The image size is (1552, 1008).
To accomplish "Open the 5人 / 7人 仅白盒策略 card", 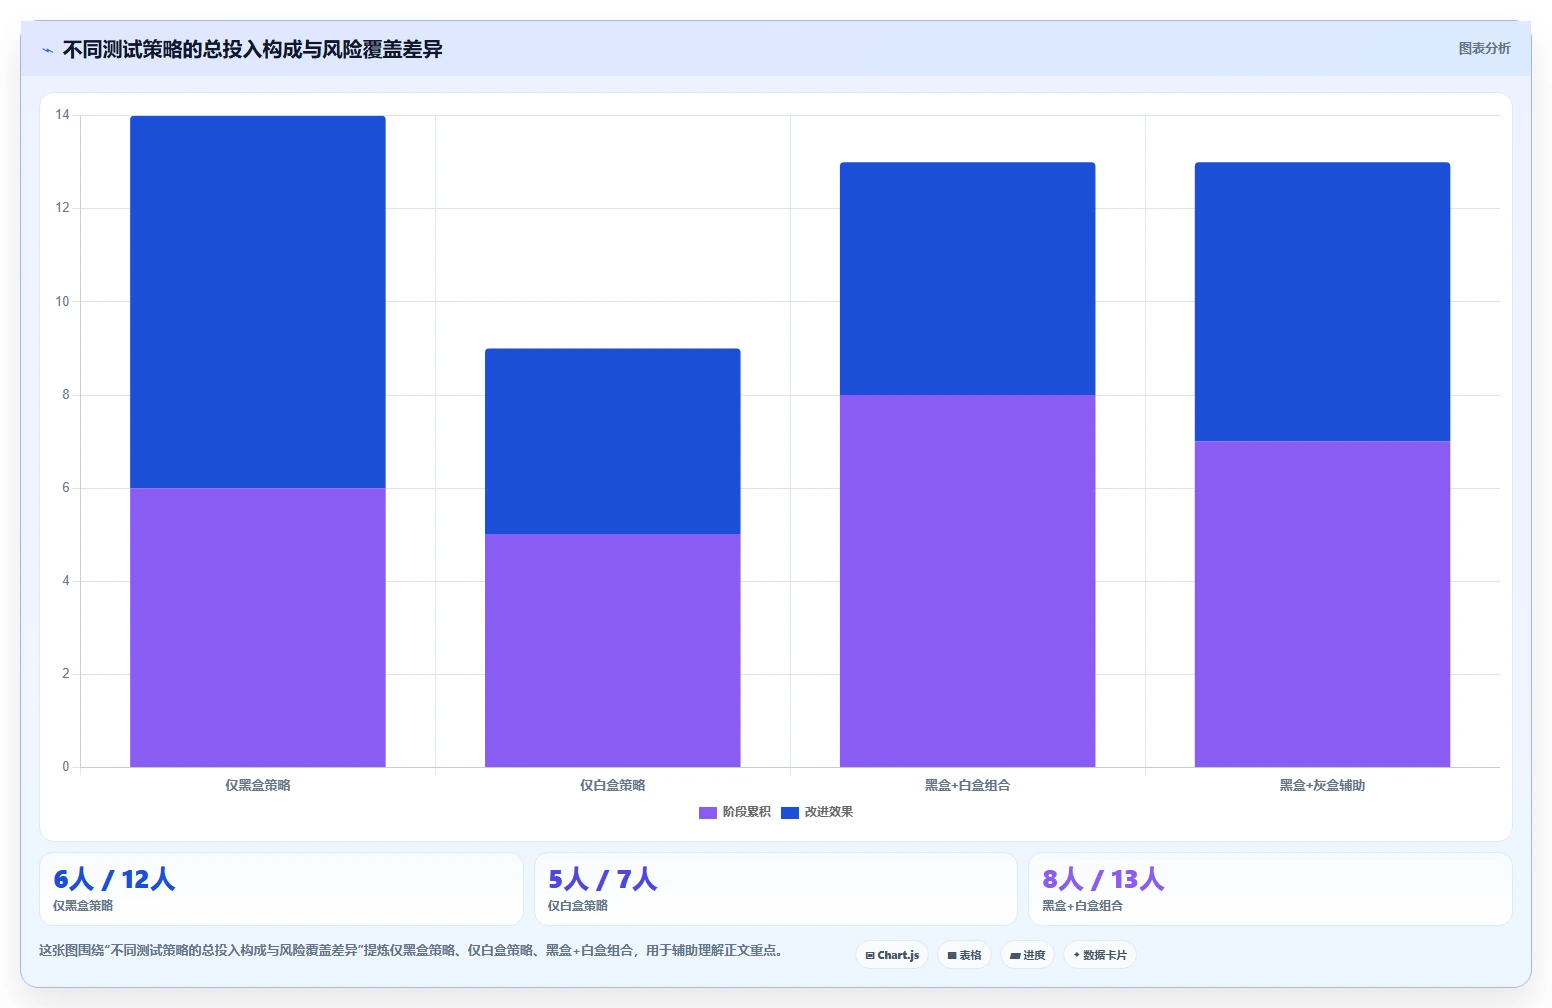I will [x=776, y=889].
